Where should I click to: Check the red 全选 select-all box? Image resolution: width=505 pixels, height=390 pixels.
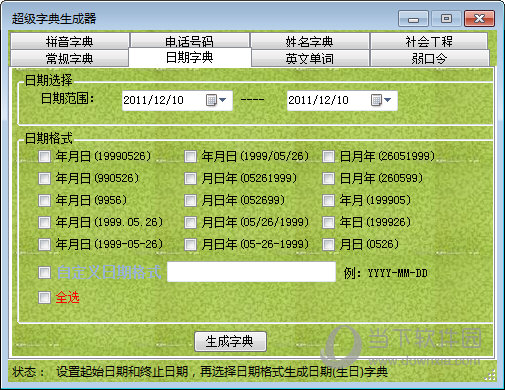coord(44,297)
